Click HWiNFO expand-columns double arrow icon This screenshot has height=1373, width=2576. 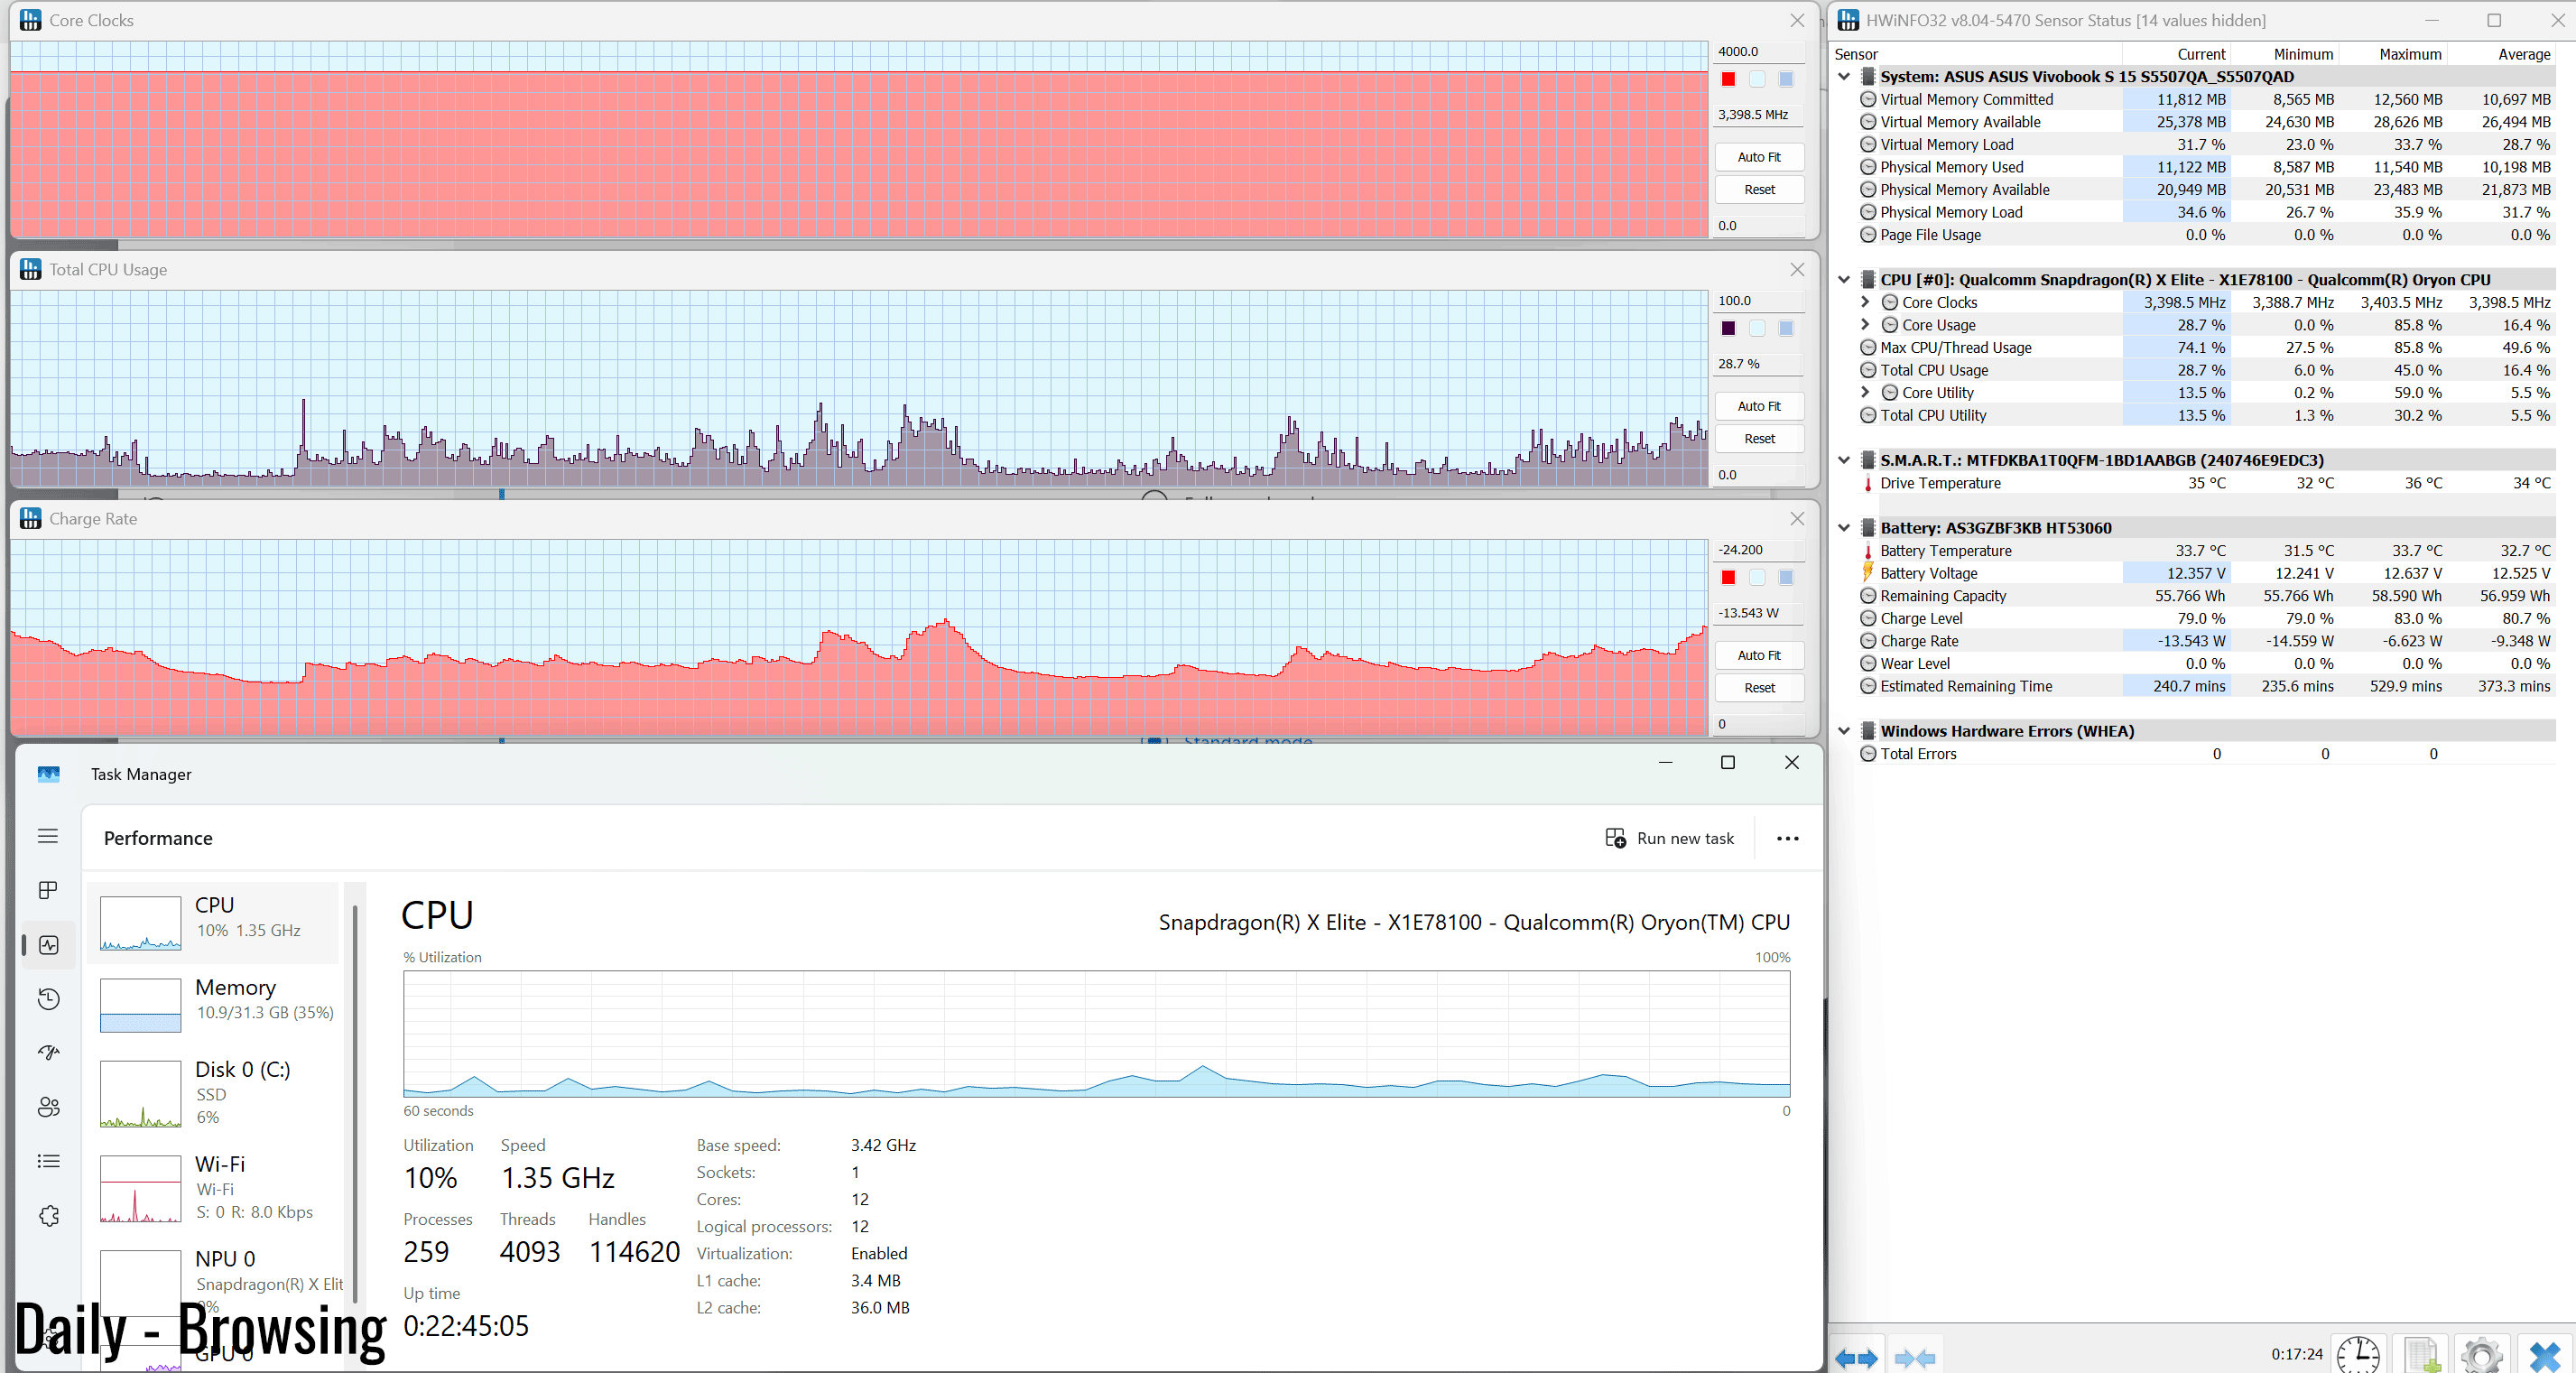tap(1857, 1357)
